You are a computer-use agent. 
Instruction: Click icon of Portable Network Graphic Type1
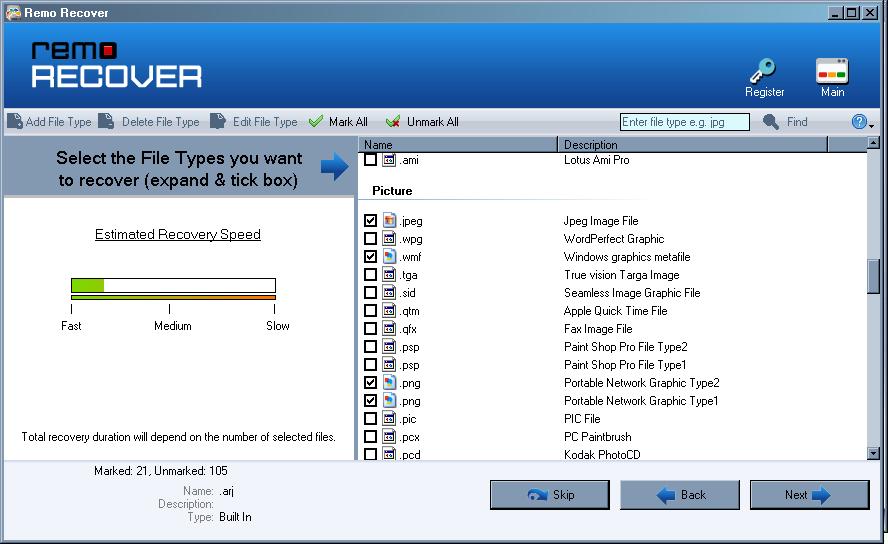tap(389, 400)
